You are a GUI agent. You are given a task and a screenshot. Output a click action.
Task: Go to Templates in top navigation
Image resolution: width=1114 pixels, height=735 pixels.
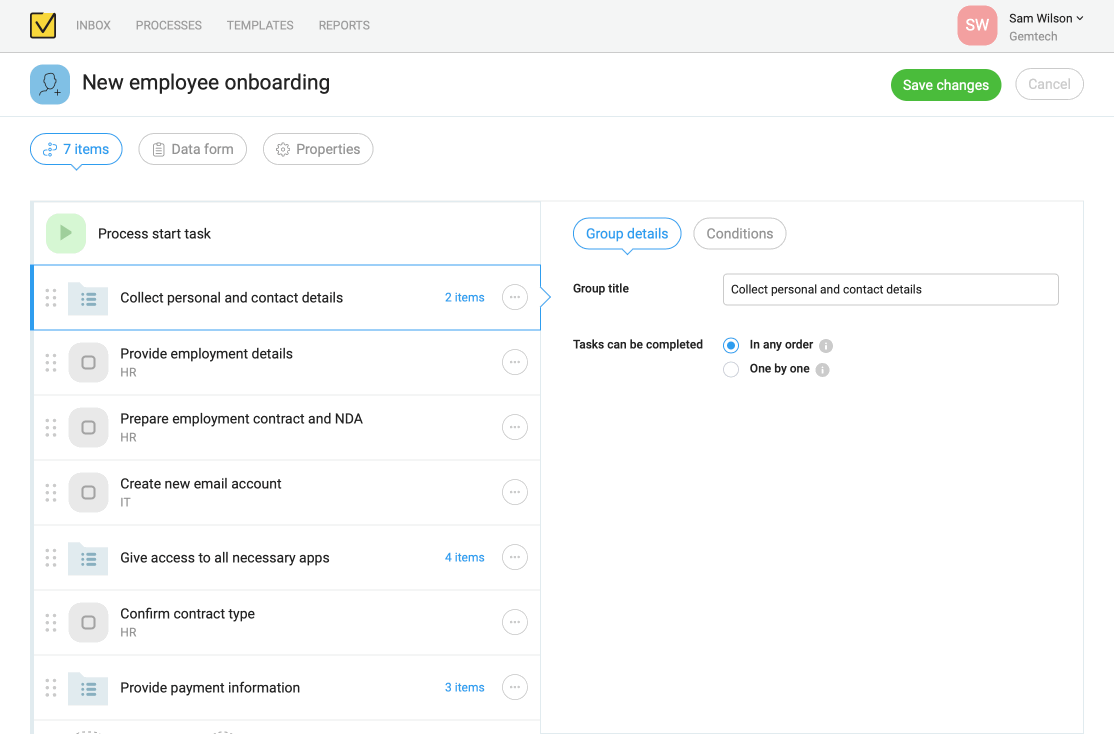(260, 26)
